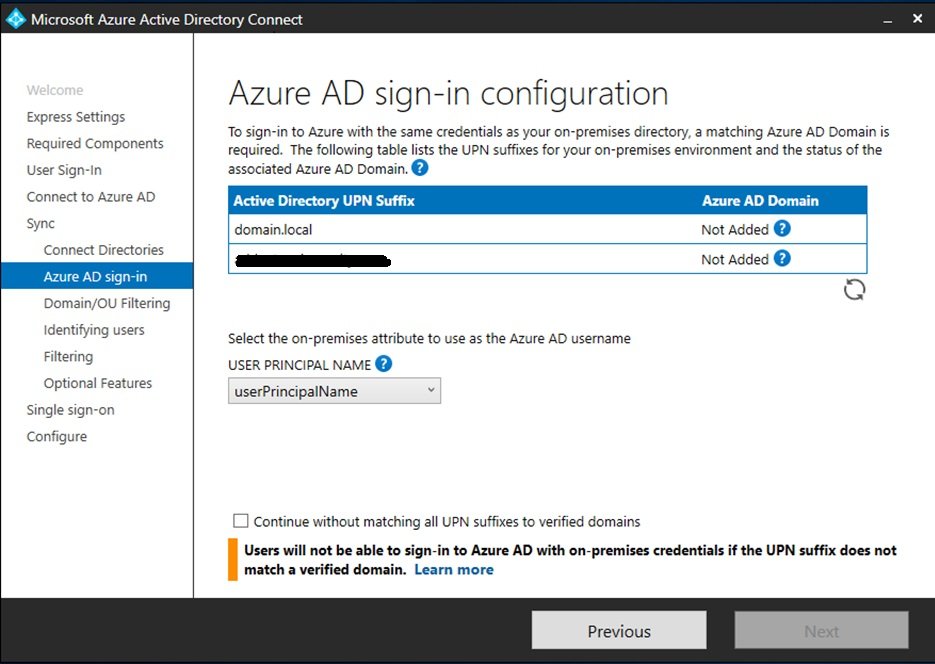The height and width of the screenshot is (664, 935).
Task: Open the Learn more link
Action: click(x=454, y=570)
